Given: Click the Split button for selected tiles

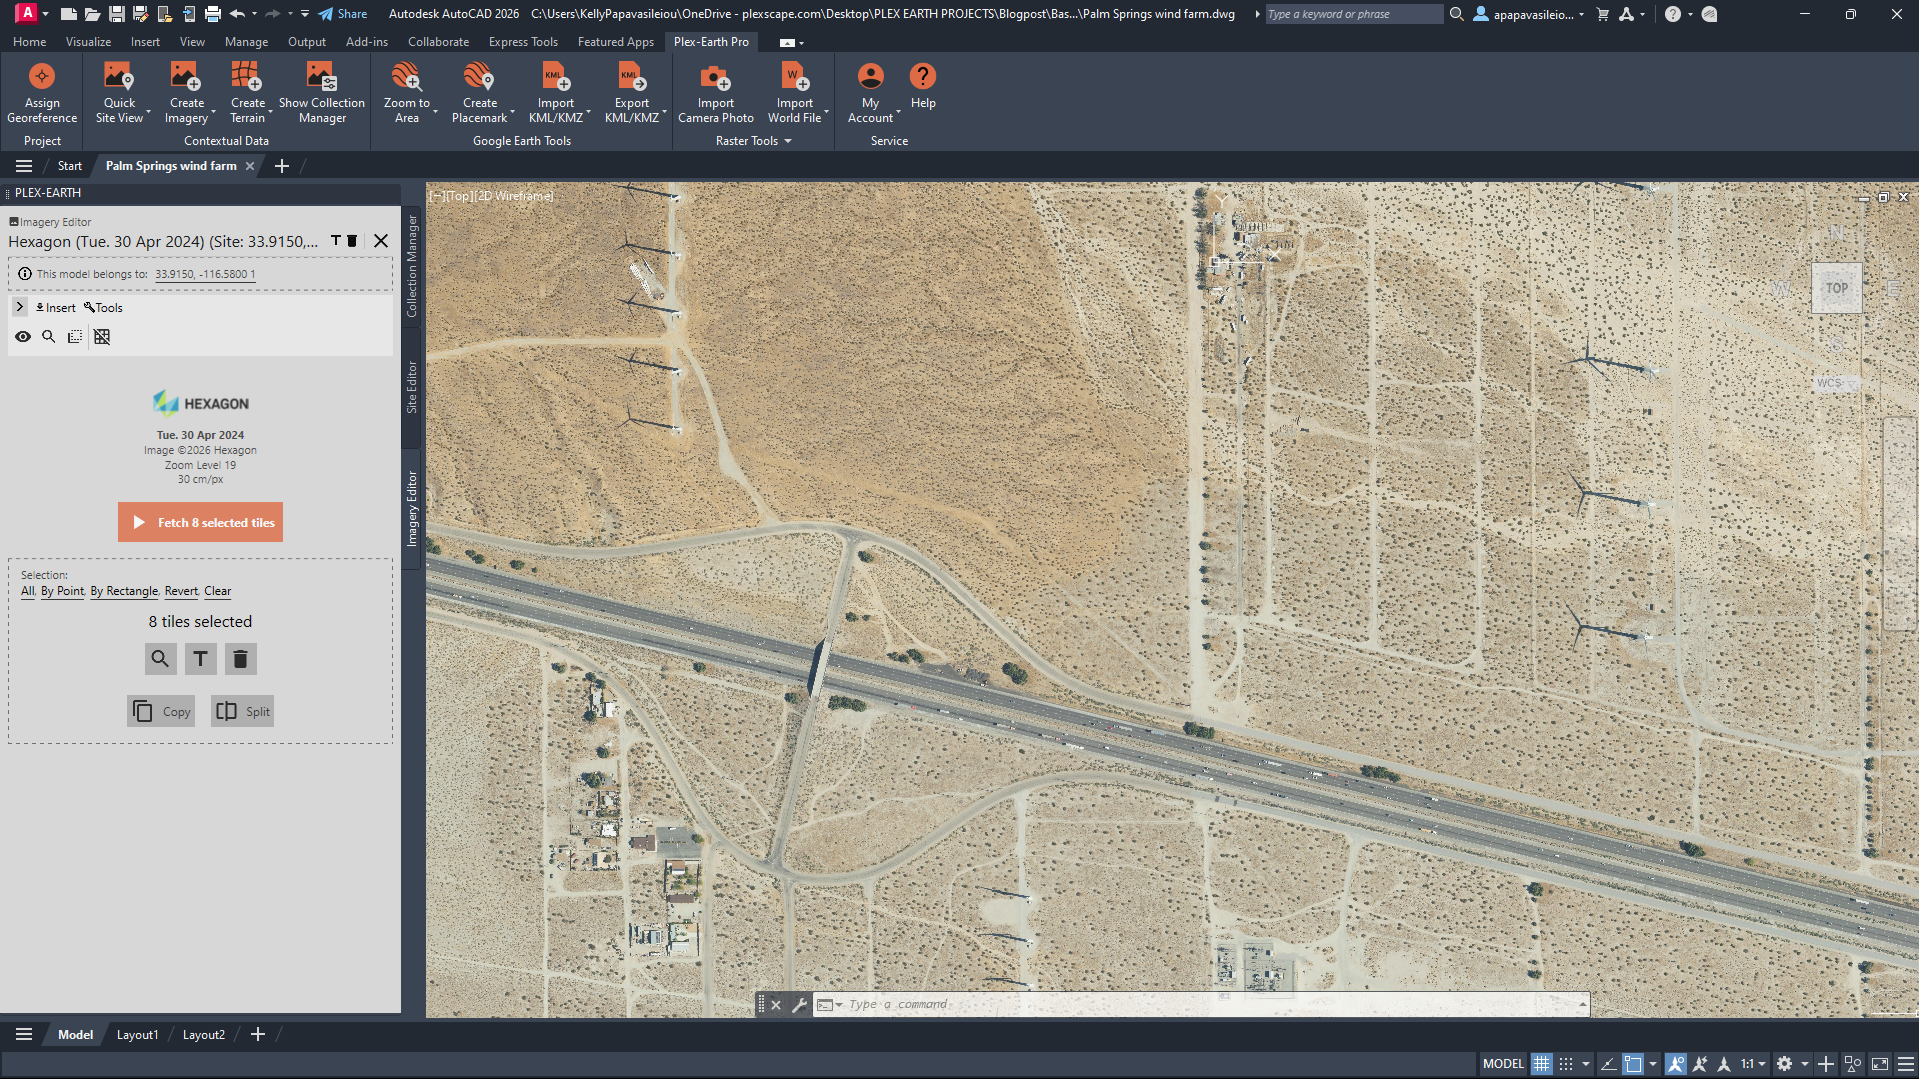Looking at the screenshot, I should coord(242,711).
